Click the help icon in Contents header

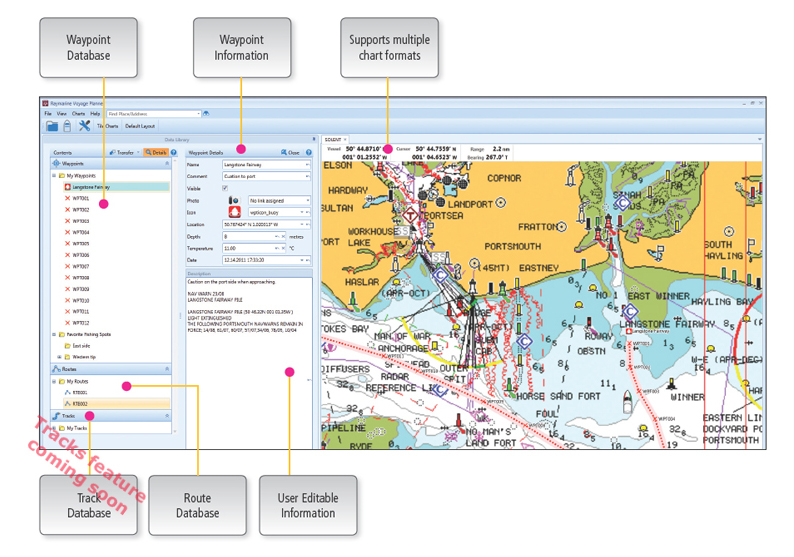pos(174,152)
